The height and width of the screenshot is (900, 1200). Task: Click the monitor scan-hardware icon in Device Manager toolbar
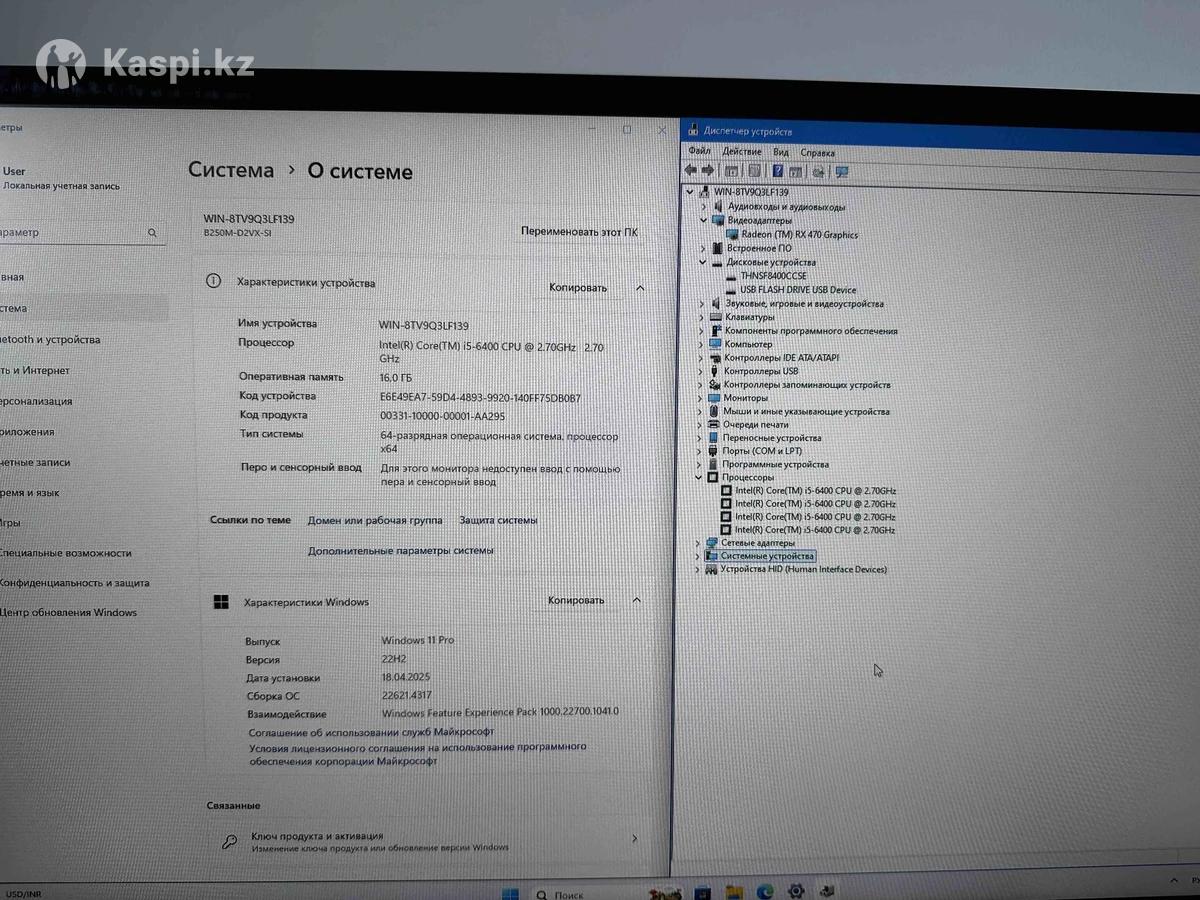[841, 172]
